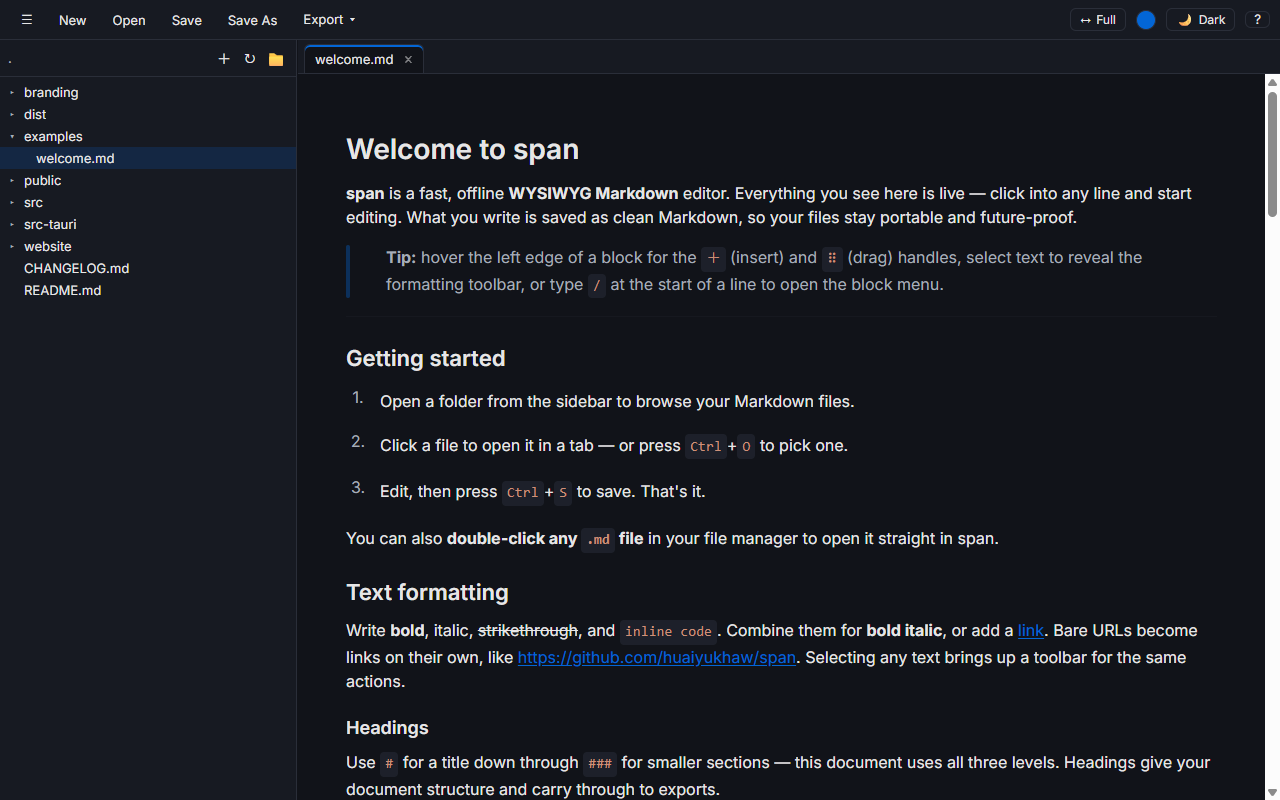Click the 'Text formatting' heading
Screen dimensions: 1280x800
[427, 592]
